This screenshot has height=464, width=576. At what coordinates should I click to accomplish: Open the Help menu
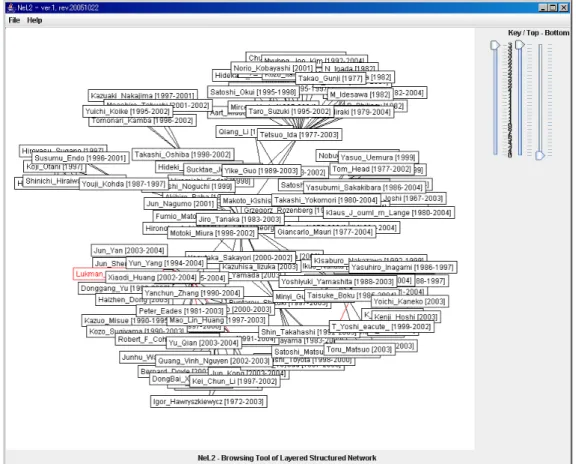point(35,20)
